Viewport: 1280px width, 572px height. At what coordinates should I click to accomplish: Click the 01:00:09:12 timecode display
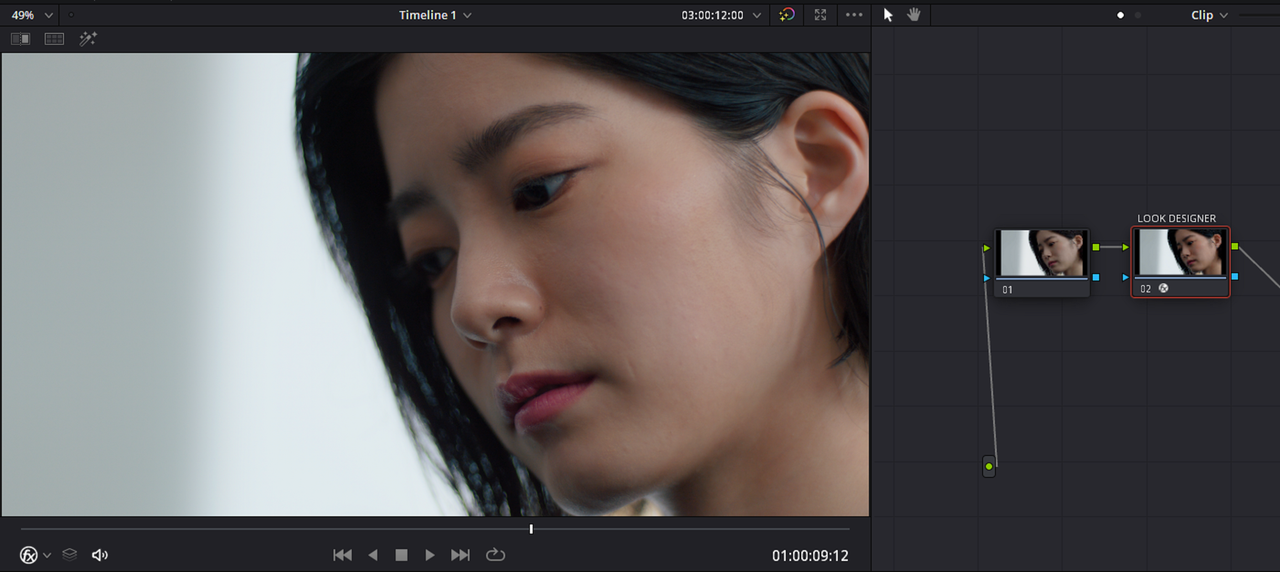click(810, 555)
